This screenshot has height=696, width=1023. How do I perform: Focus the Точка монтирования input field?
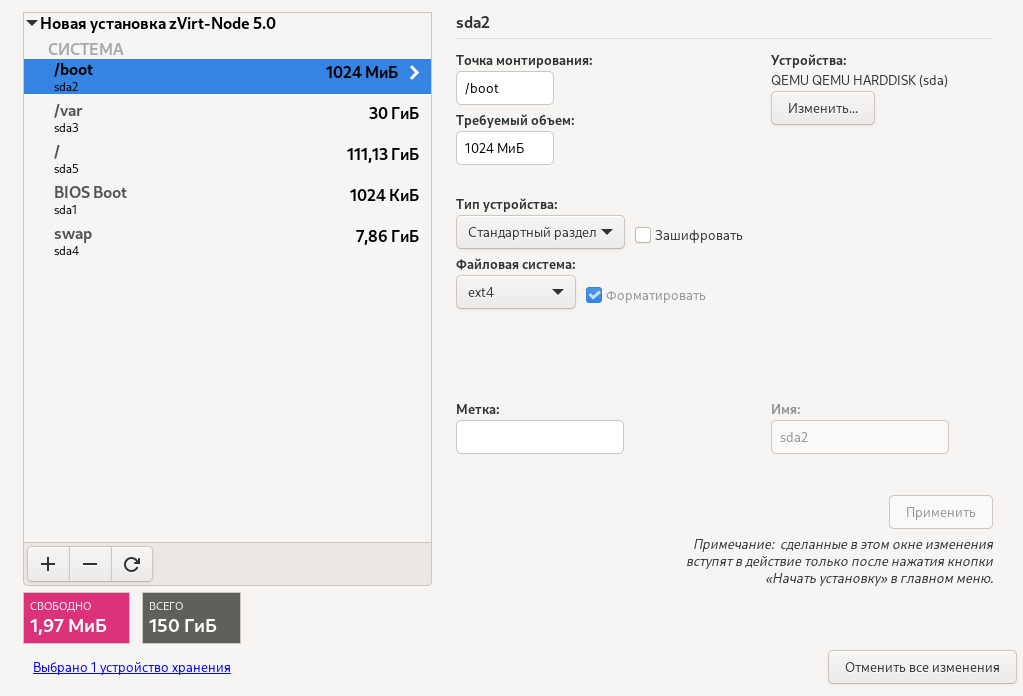[505, 88]
